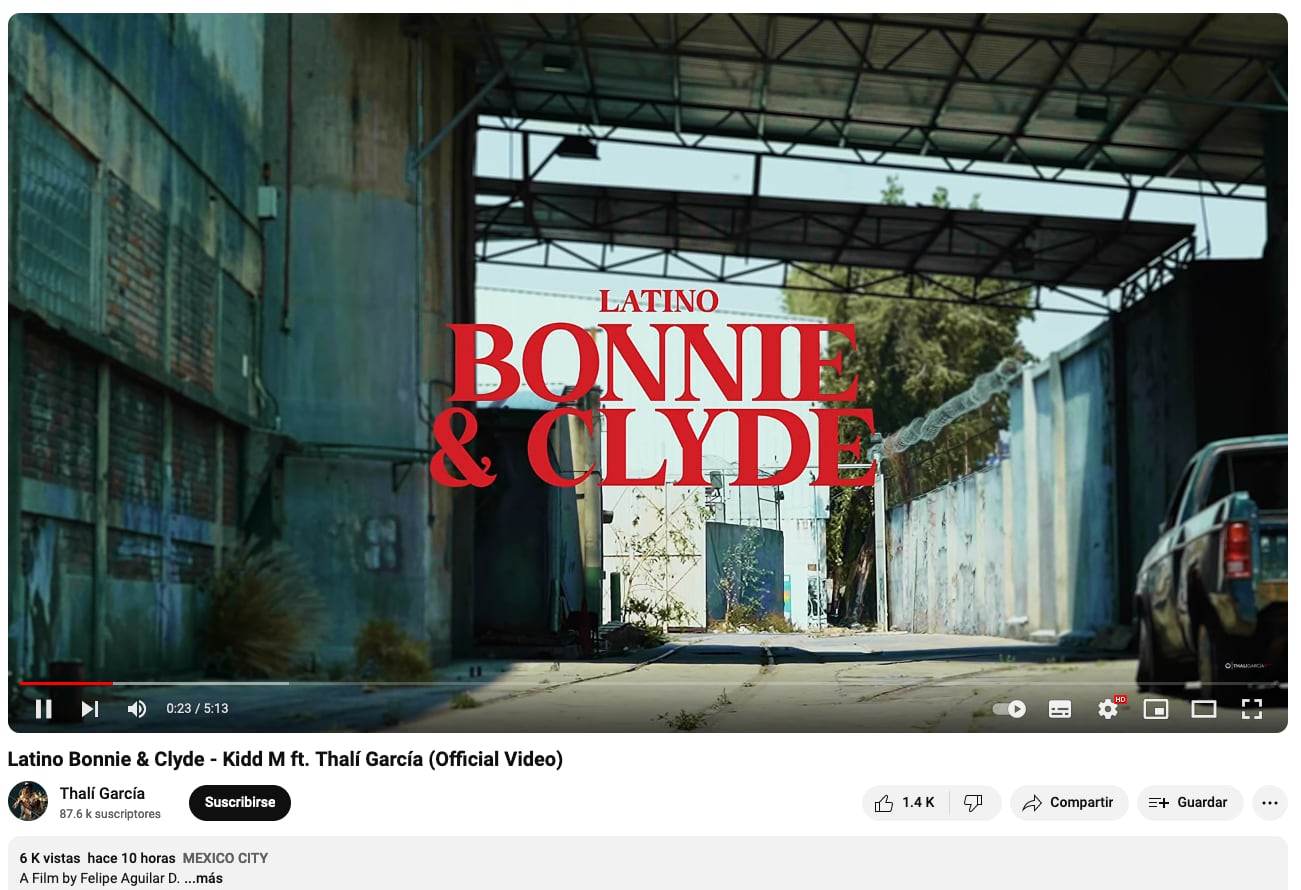Open video settings gear menu

[x=1108, y=709]
